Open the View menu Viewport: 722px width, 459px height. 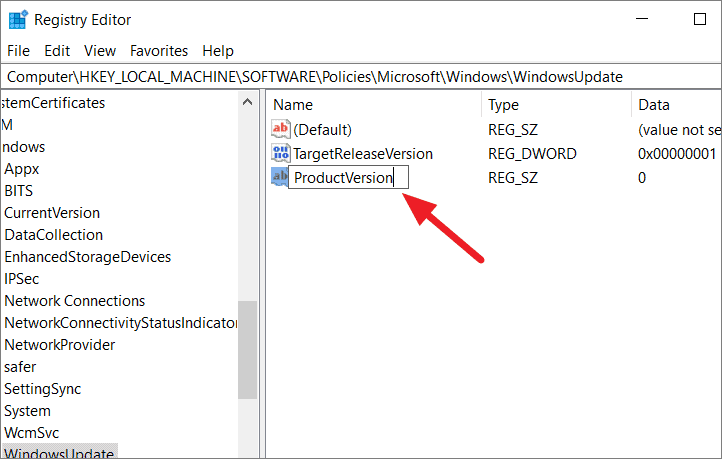tap(100, 51)
